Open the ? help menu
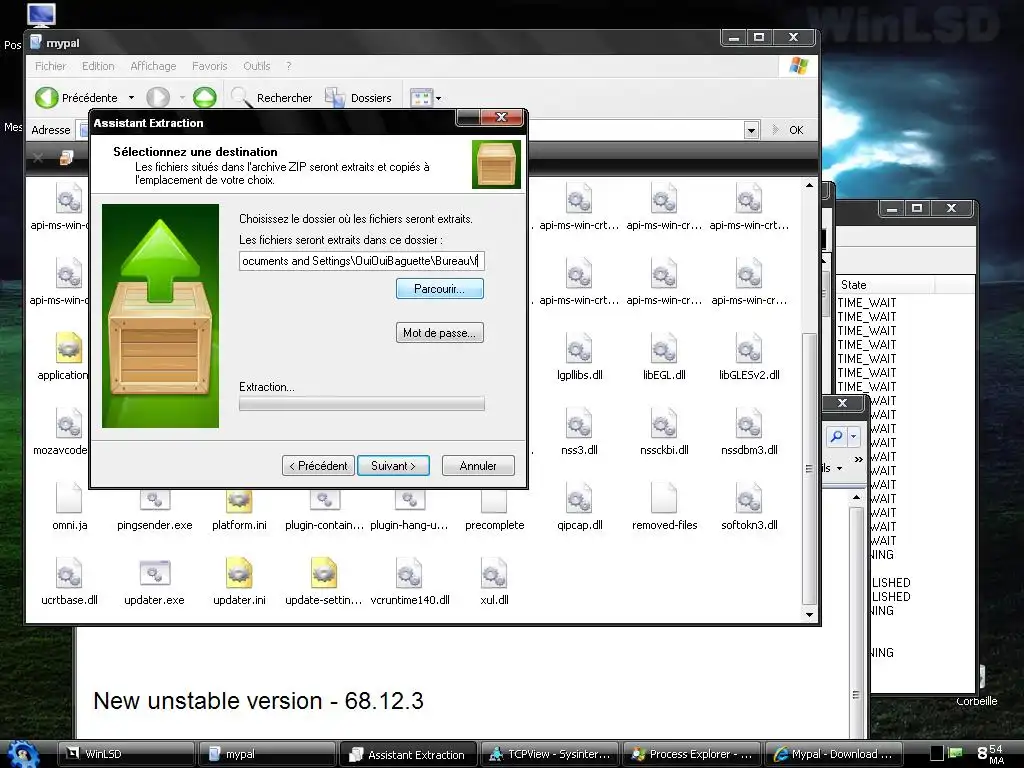This screenshot has height=768, width=1024. tap(289, 66)
